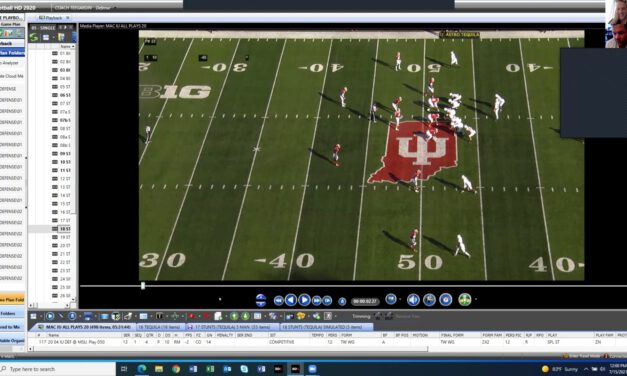Click the small round icon left of timecode
Screen dimensions: 627x376
342,301
